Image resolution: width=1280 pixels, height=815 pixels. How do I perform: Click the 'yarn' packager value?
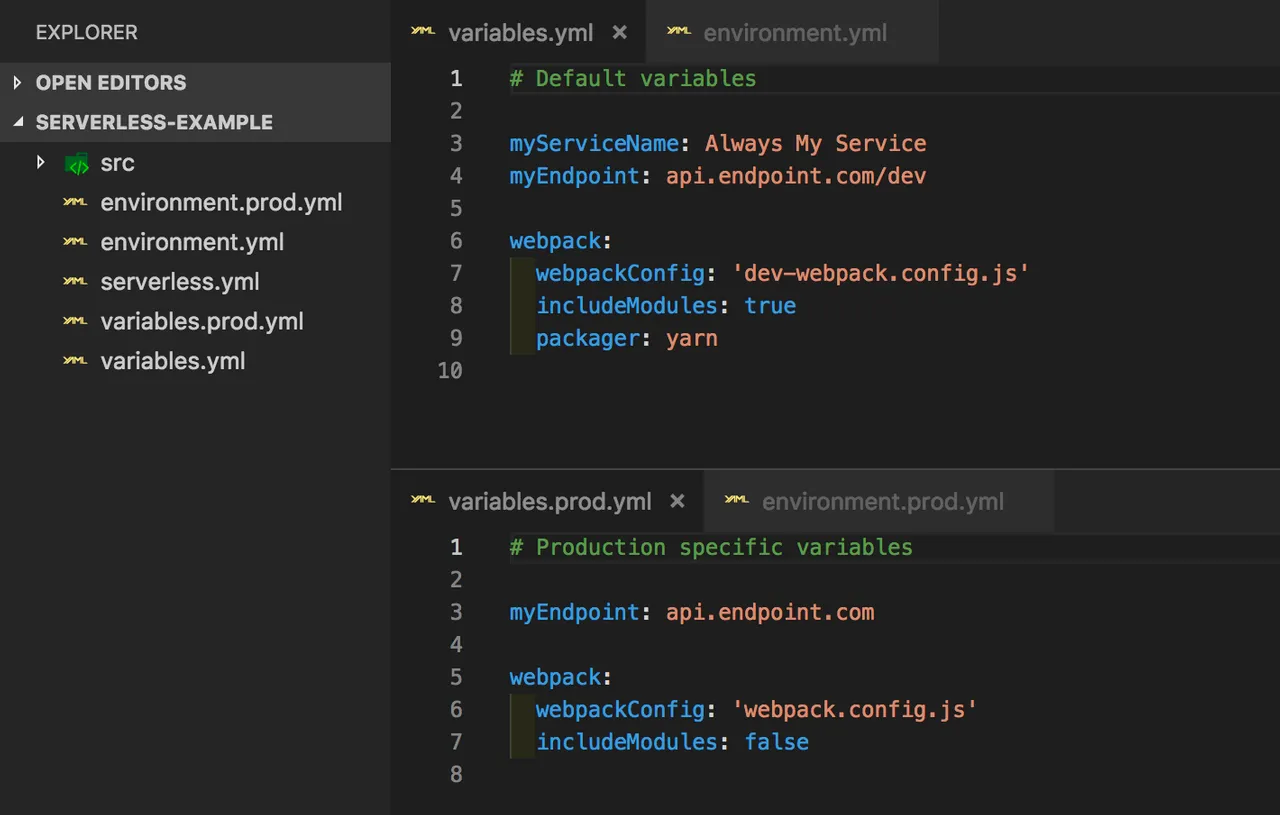(x=692, y=338)
